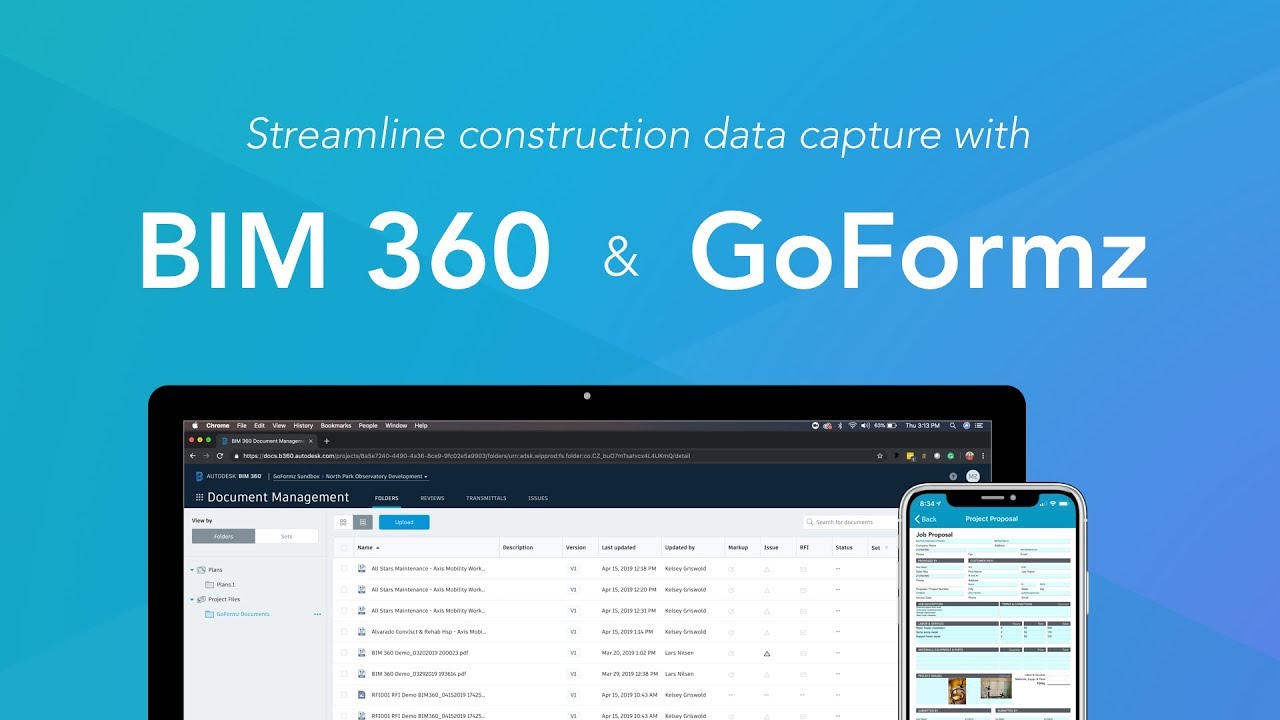Open the Chrome three-dot menu
1280x720 pixels.
point(985,456)
